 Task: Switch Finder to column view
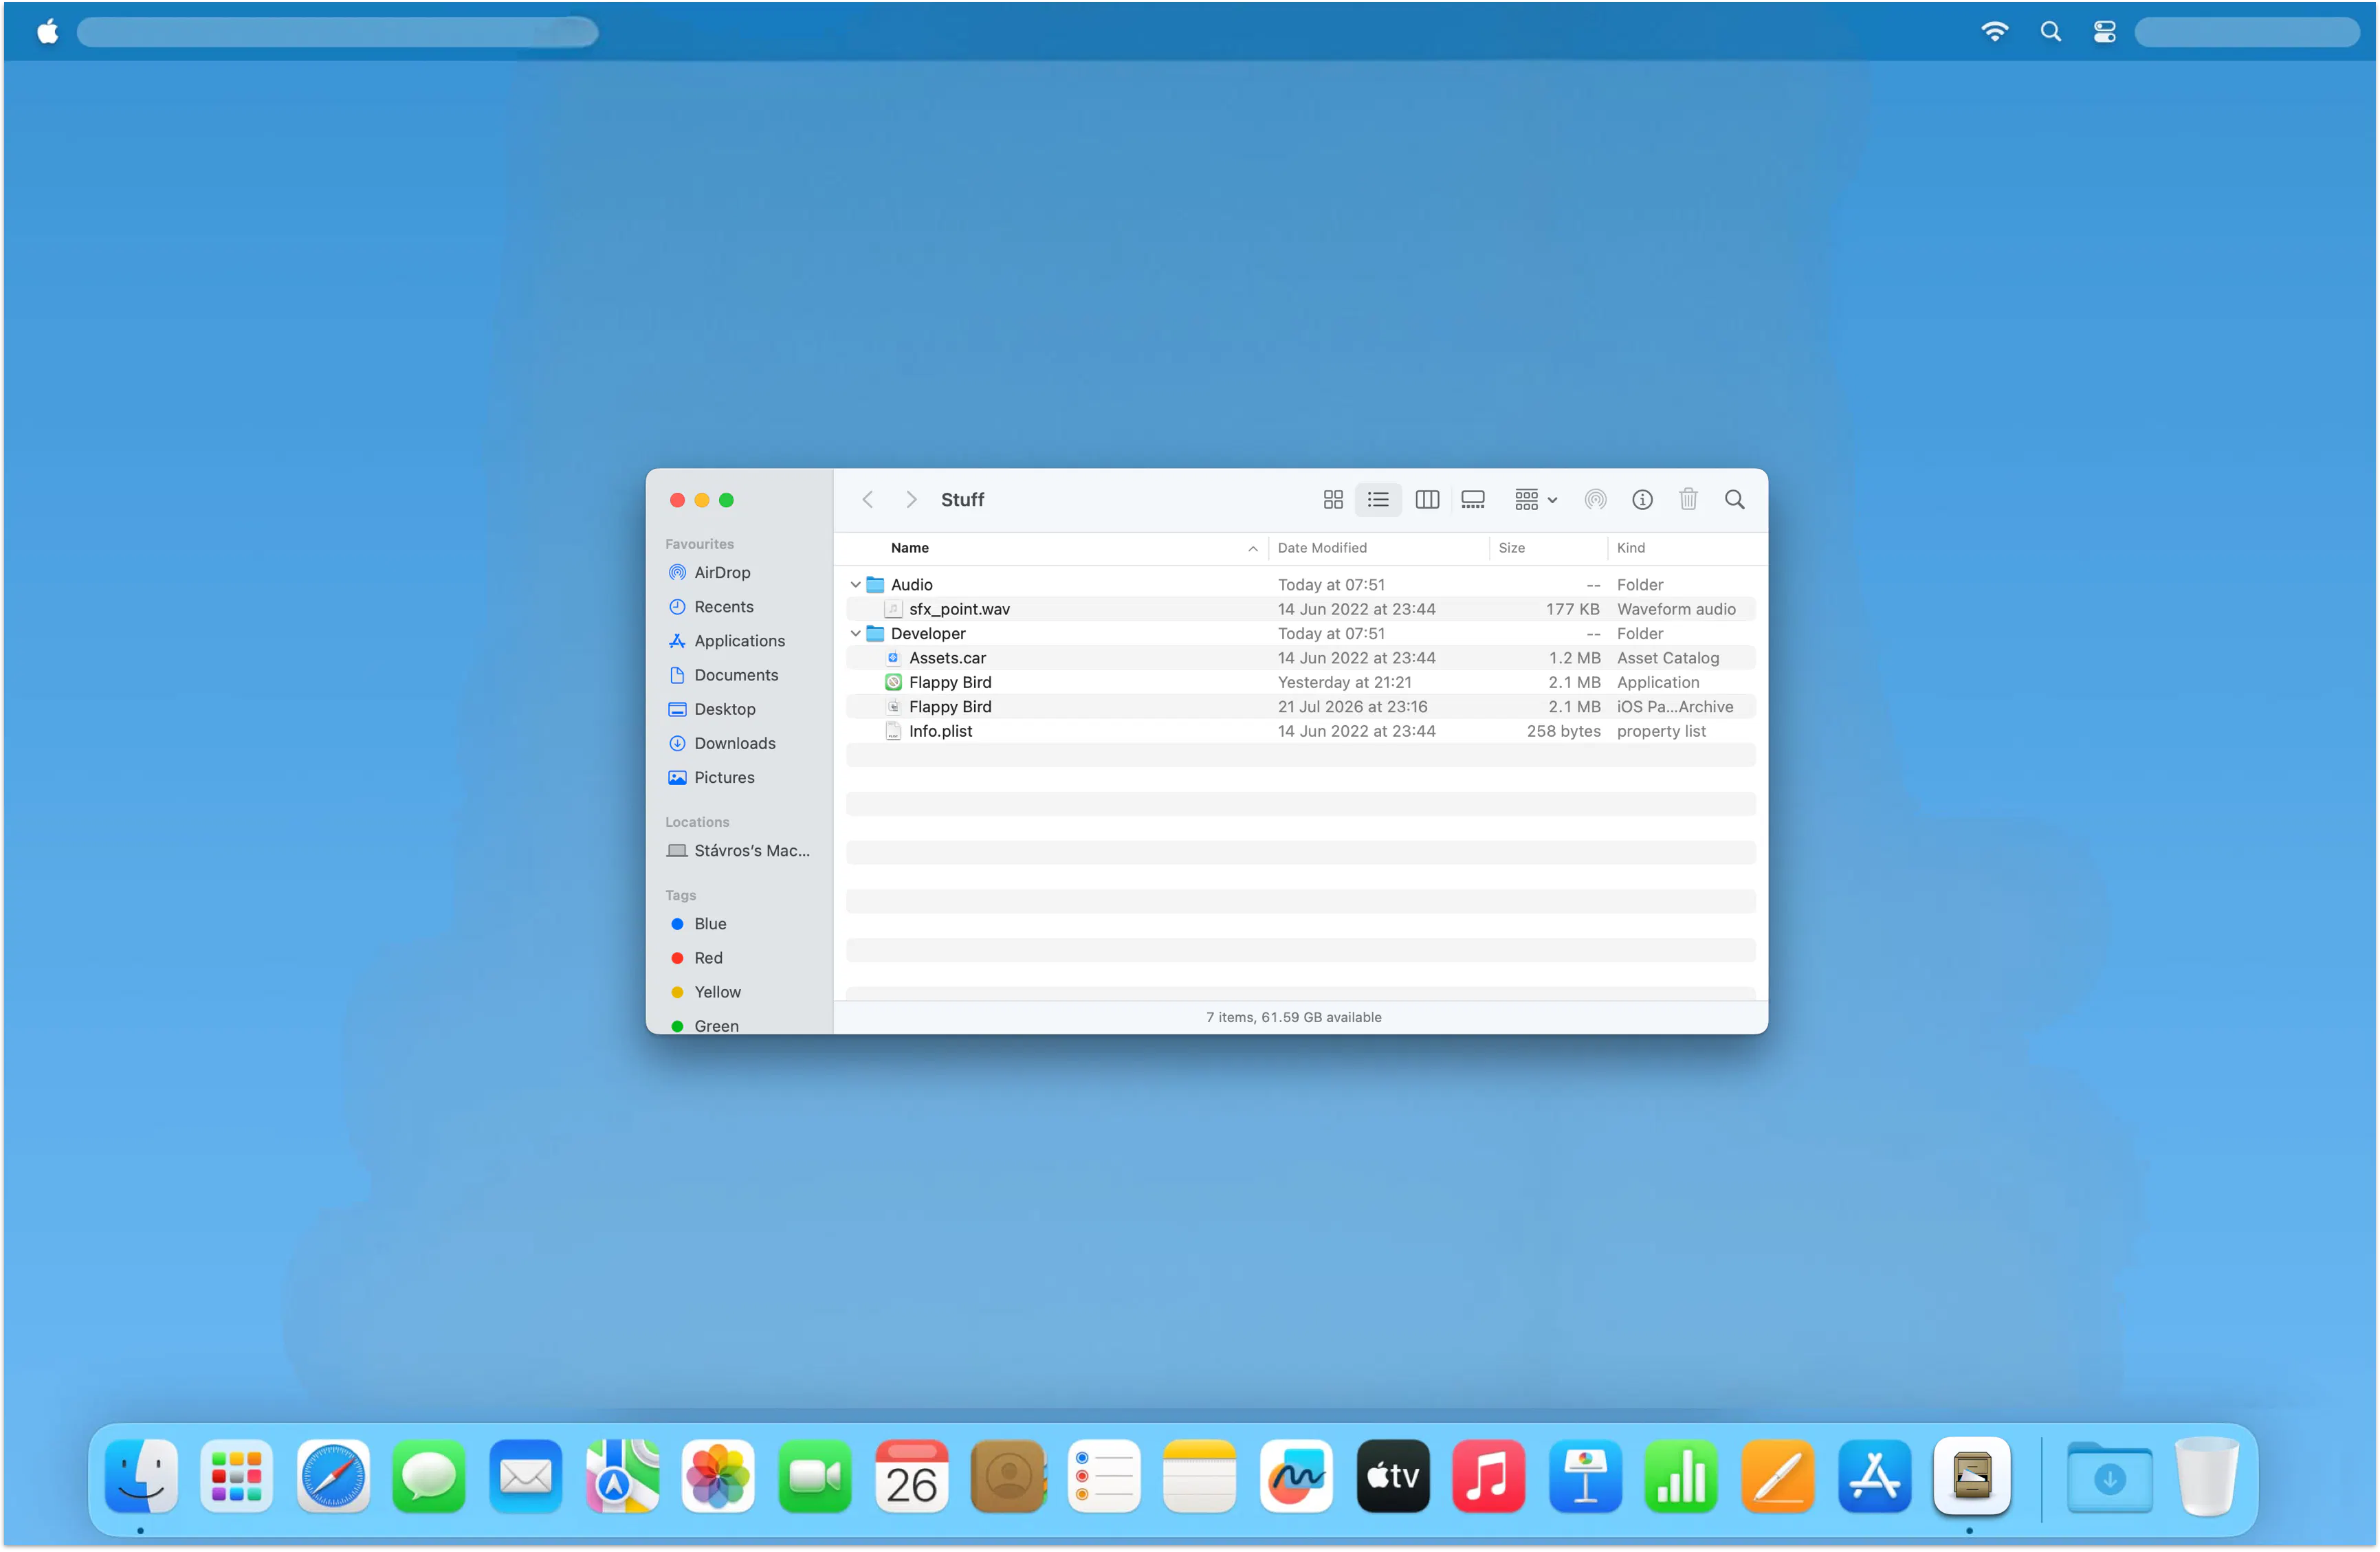1427,499
